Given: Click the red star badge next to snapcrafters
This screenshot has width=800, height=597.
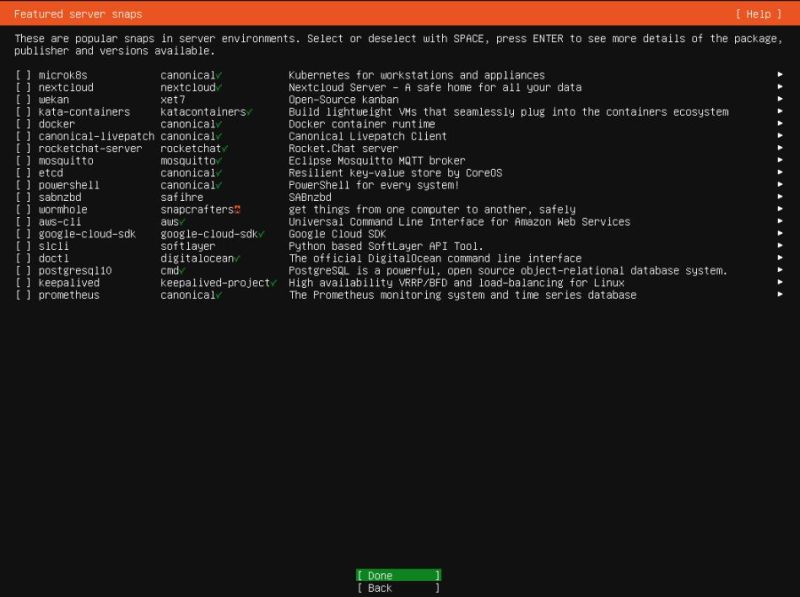Looking at the screenshot, I should pos(237,210).
